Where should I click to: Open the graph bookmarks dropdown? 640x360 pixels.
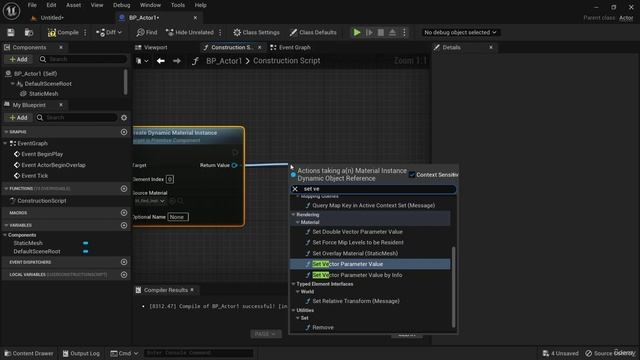[142, 61]
